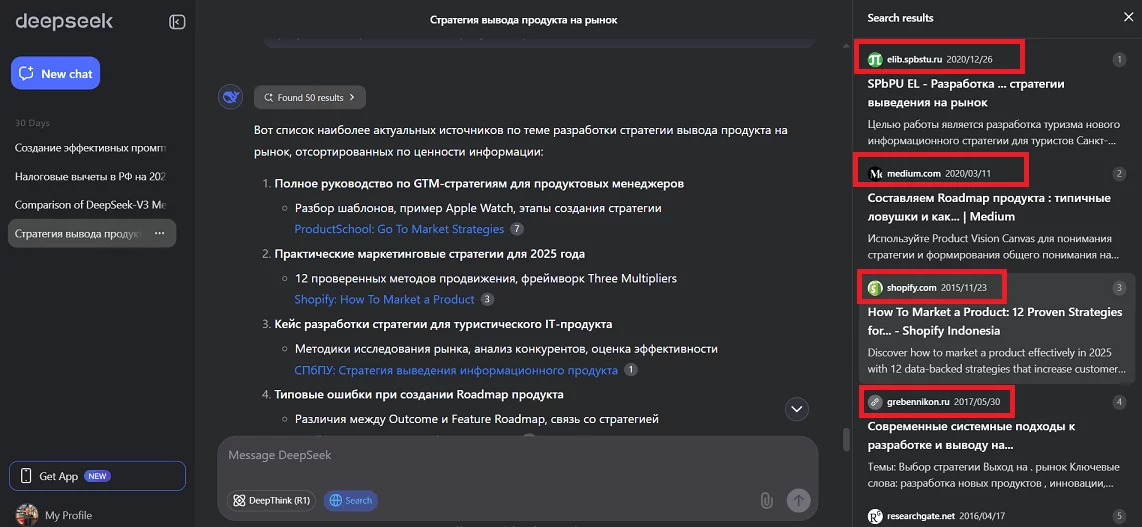Viewport: 1142px width, 527px height.
Task: Click the chat title 'Стратегия вывода продукта на рынок'
Action: point(523,20)
